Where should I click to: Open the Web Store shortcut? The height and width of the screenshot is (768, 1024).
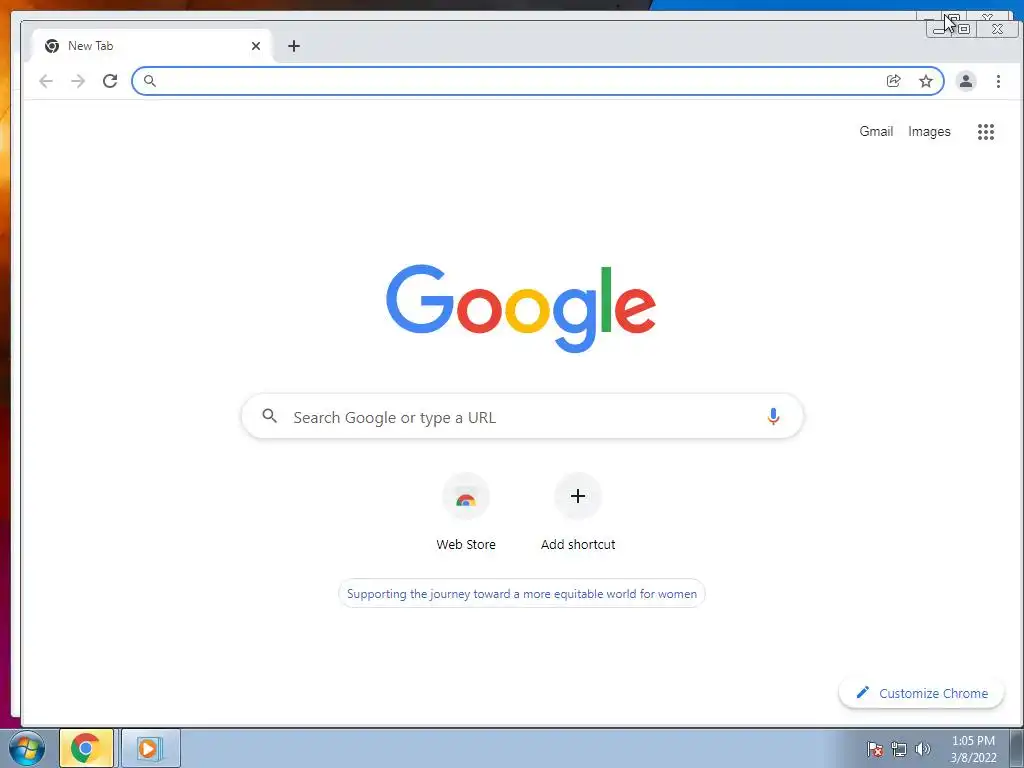pyautogui.click(x=466, y=513)
